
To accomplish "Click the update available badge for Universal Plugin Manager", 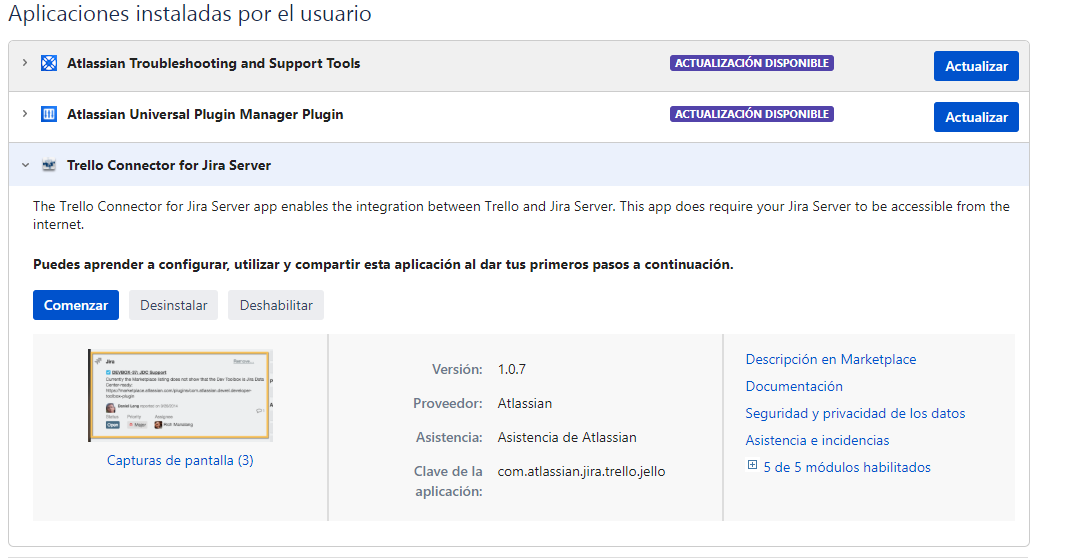I will click(x=751, y=114).
